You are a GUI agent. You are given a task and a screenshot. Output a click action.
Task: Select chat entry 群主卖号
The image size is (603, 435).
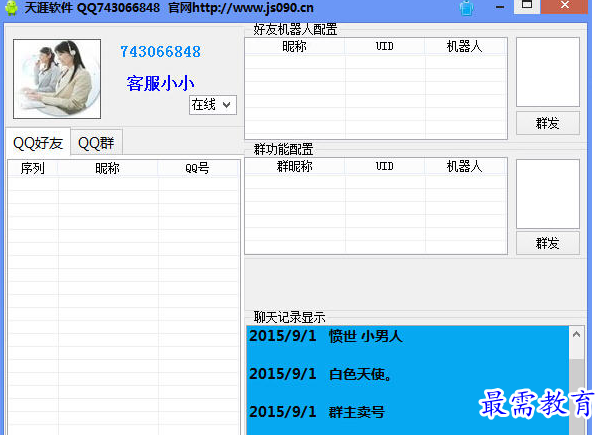(317, 412)
